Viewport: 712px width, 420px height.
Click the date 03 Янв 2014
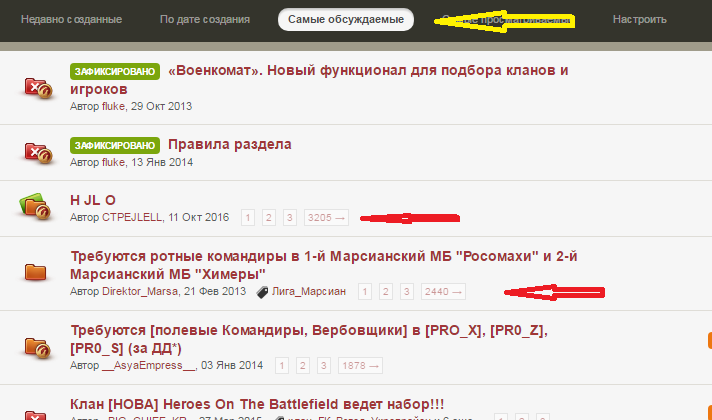[232, 366]
